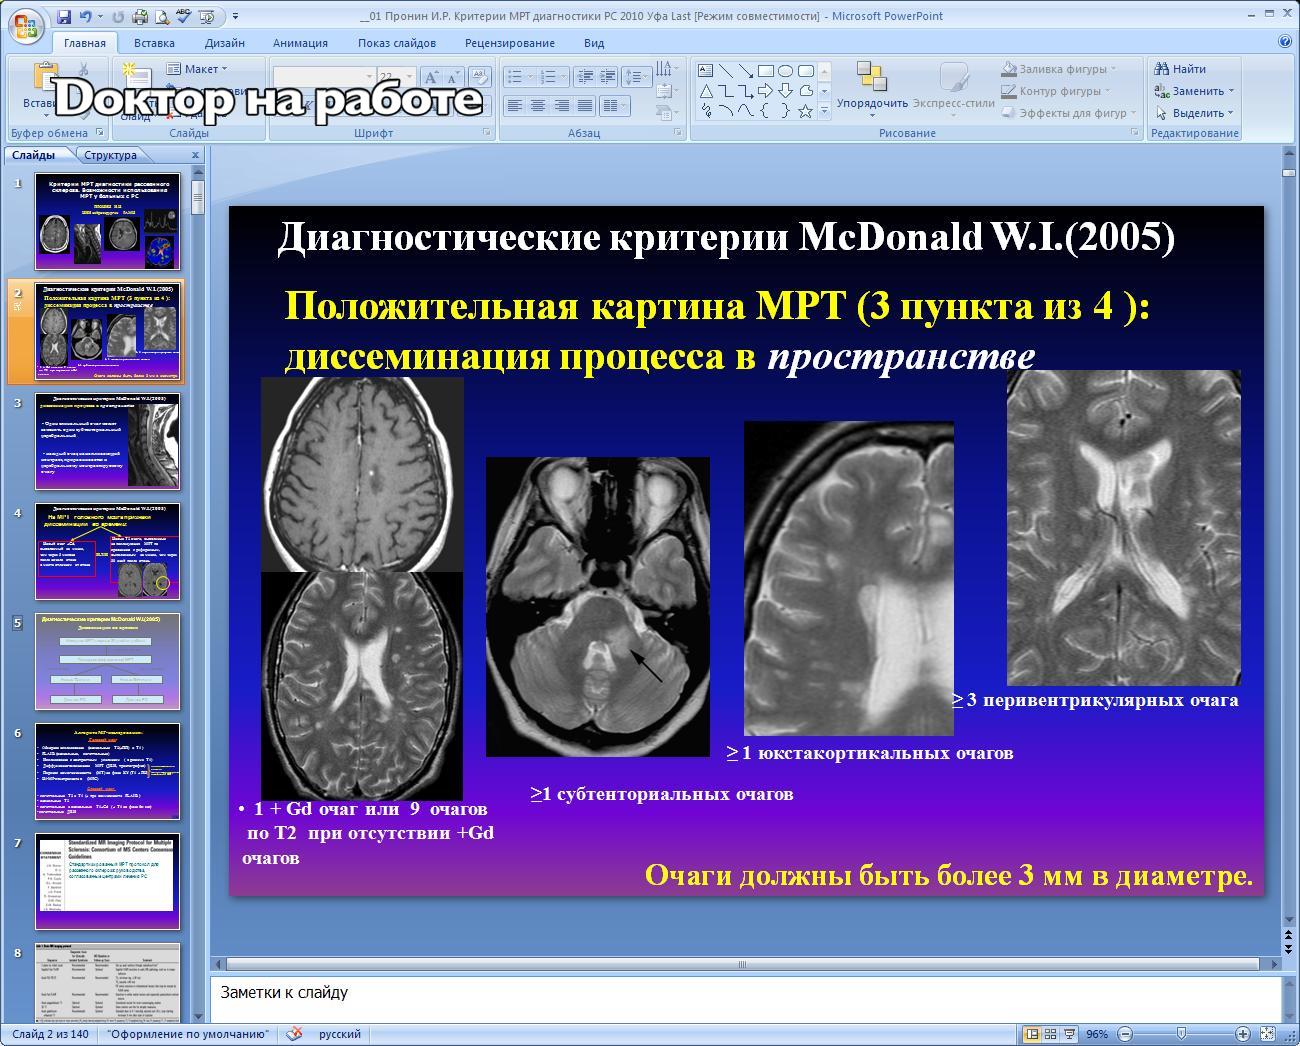
Task: Decrease list indent level
Action: (x=585, y=76)
